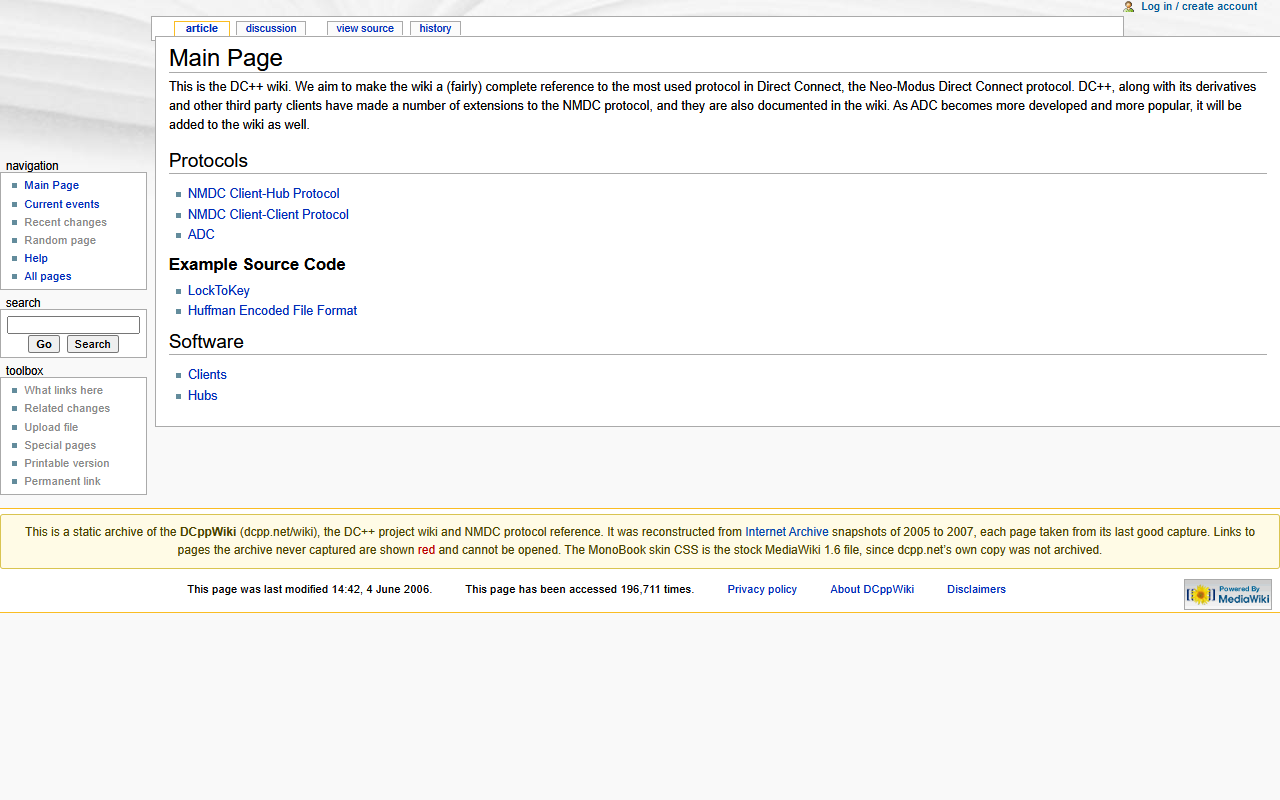Open NMDC Client-Client Protocol page
Screen dimensions: 1280x800
268,215
